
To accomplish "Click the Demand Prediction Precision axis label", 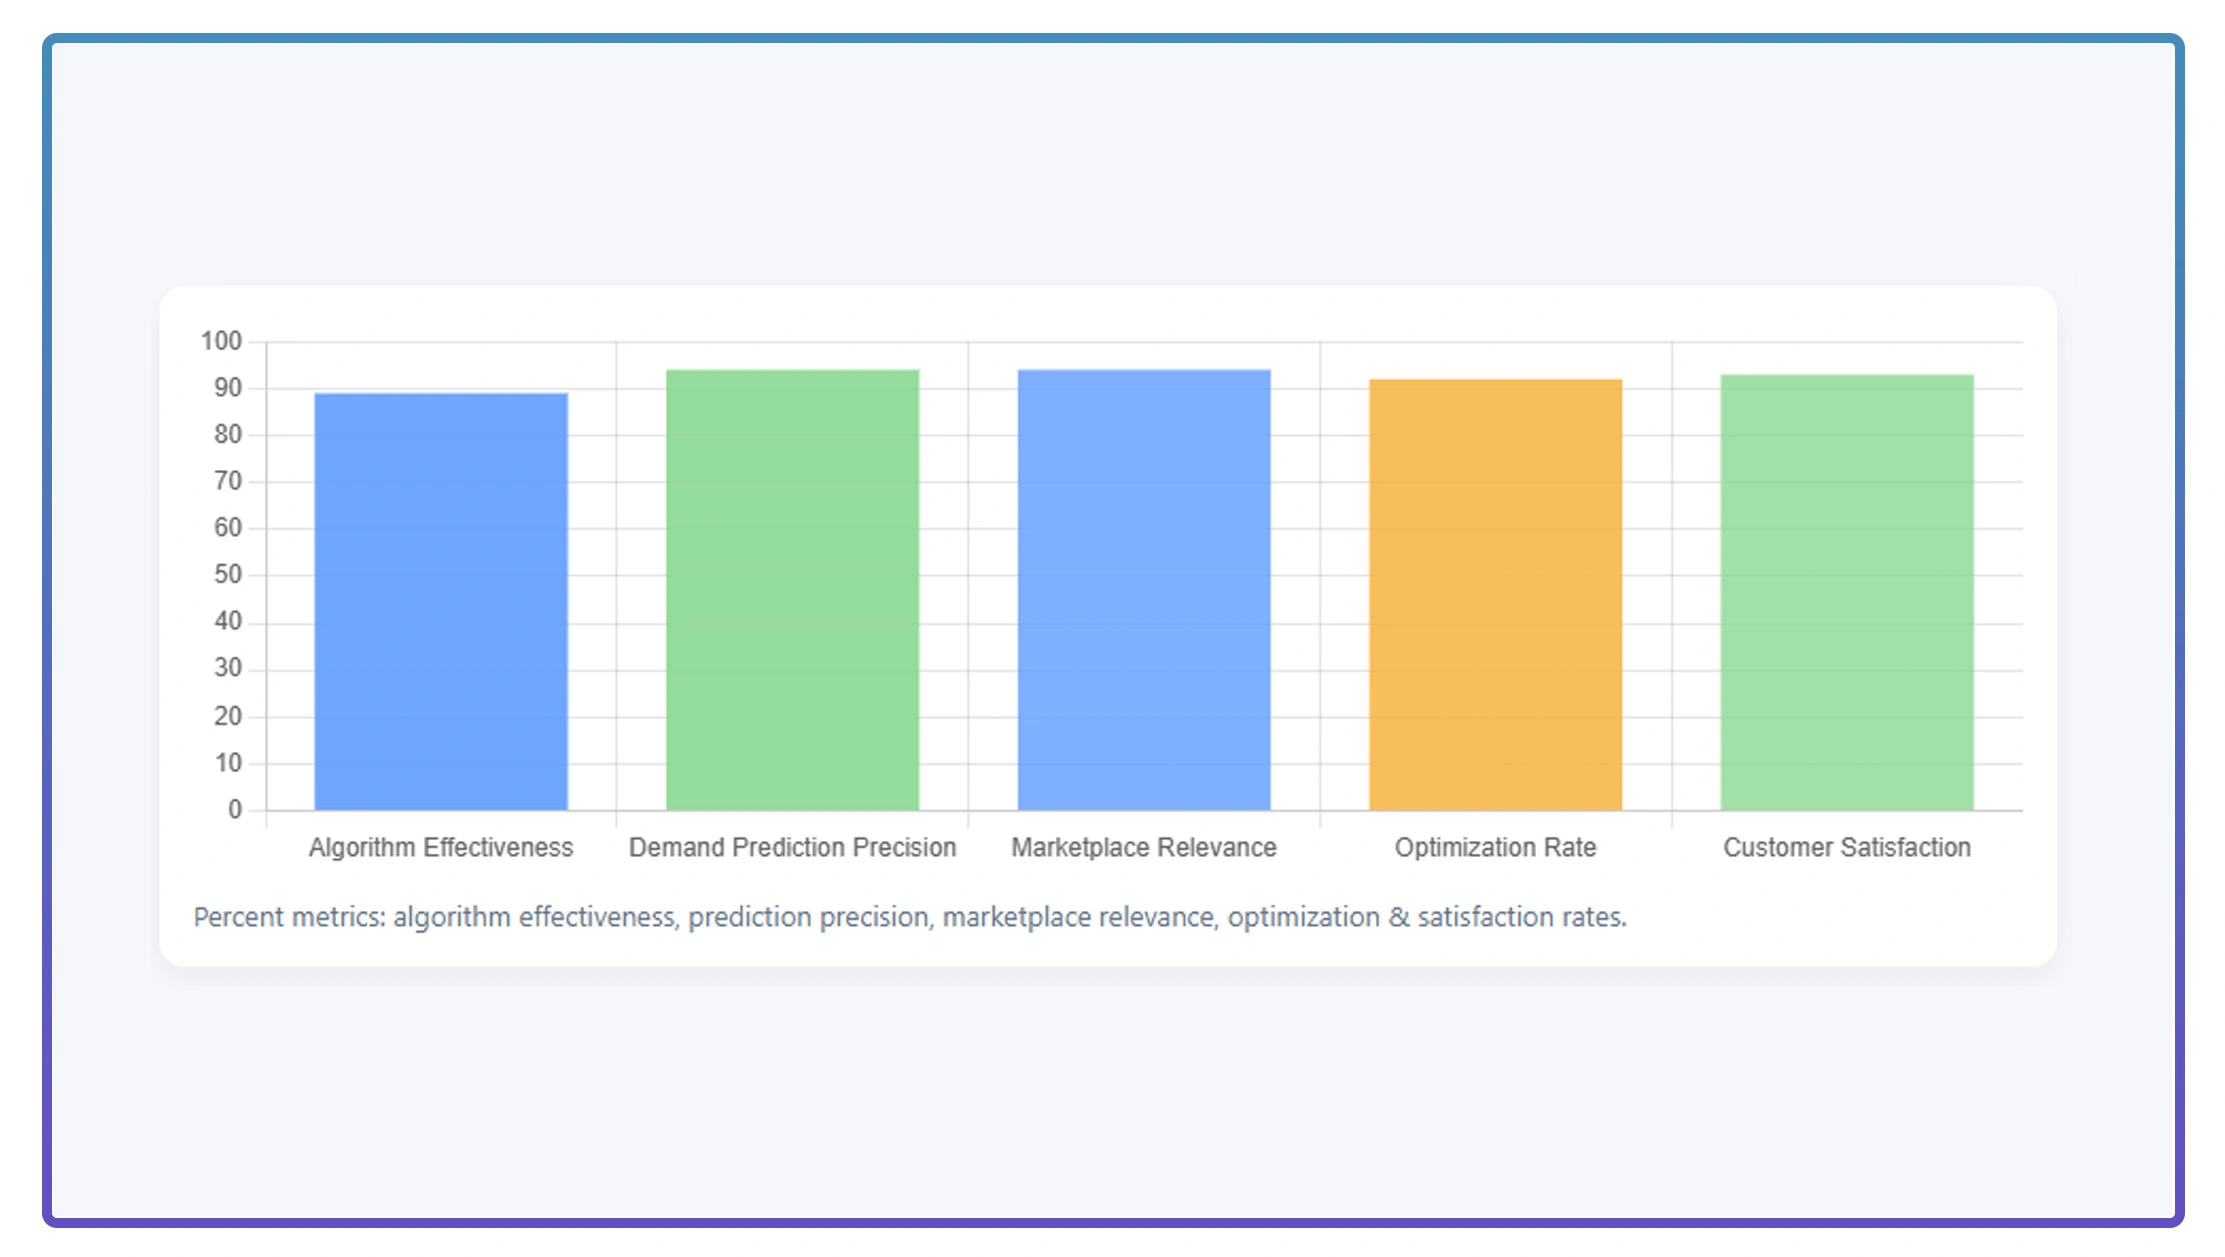I will tap(792, 847).
